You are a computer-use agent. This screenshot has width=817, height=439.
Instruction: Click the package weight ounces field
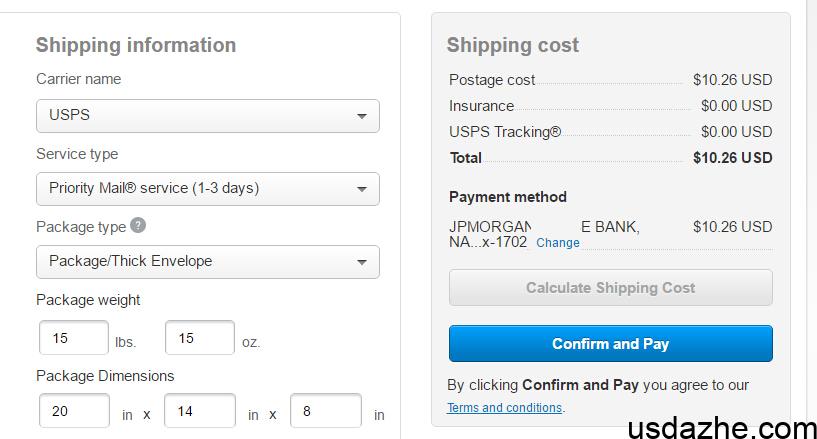point(199,338)
